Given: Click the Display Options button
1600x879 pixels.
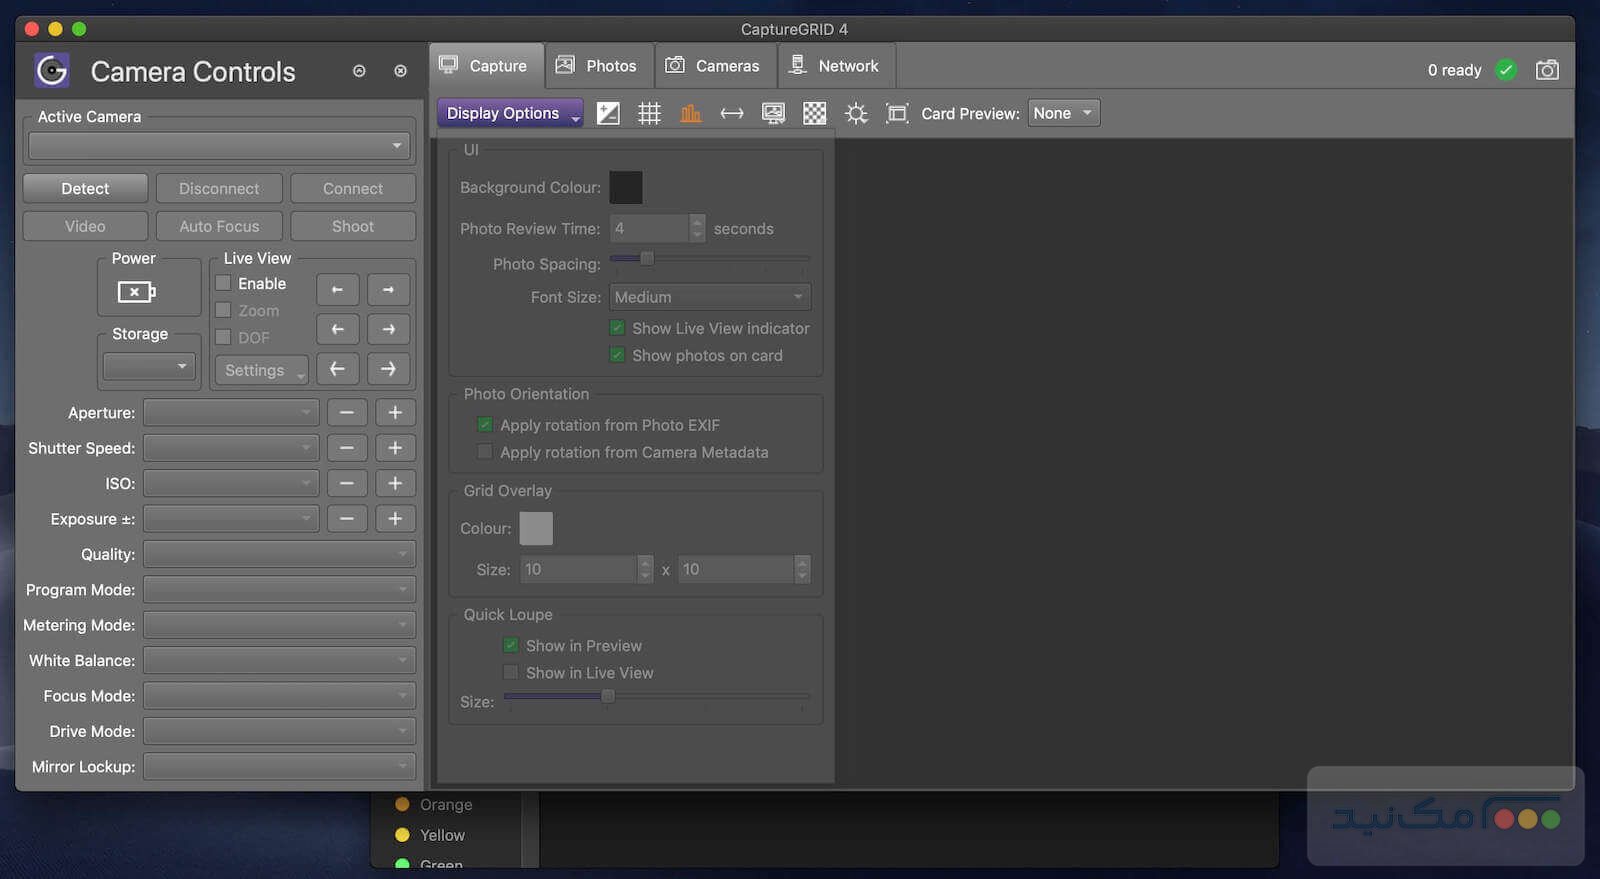Looking at the screenshot, I should point(509,113).
